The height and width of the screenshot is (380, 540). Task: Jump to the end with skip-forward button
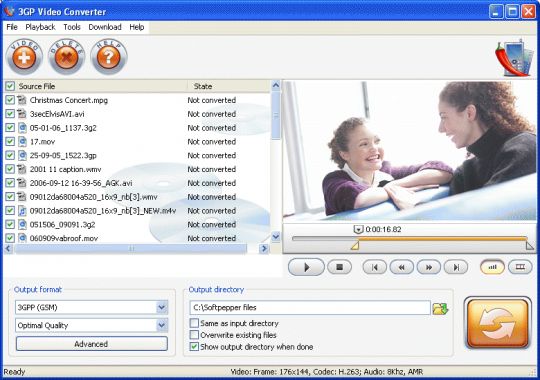pyautogui.click(x=456, y=267)
